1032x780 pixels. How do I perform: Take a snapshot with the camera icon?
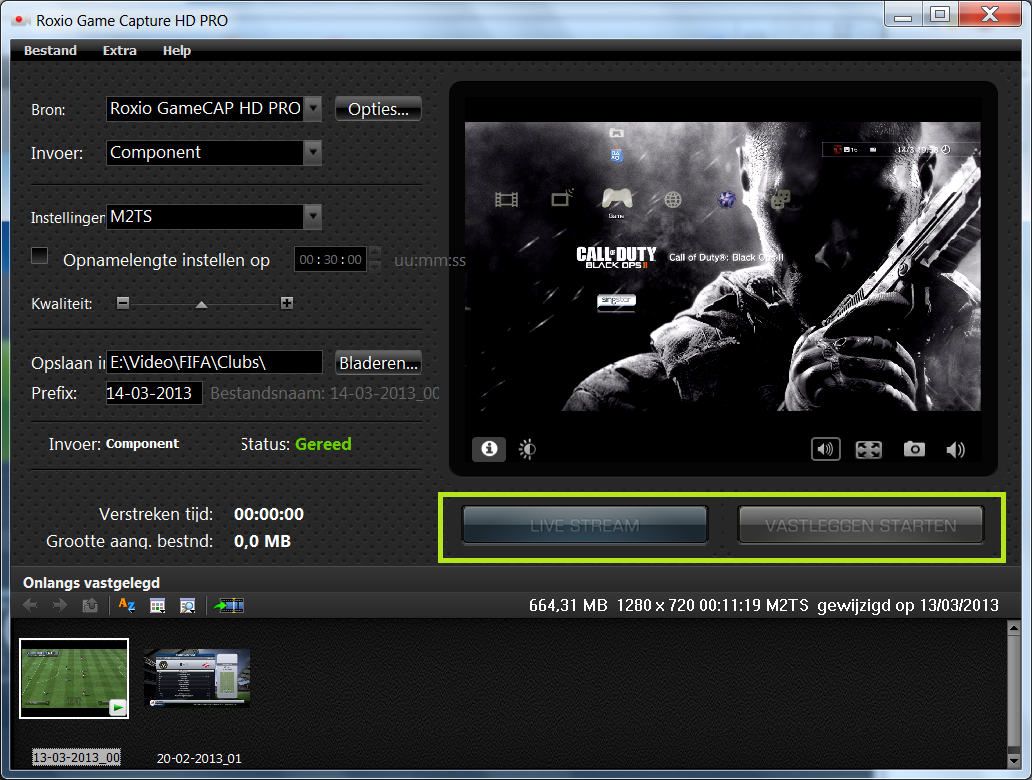[914, 449]
